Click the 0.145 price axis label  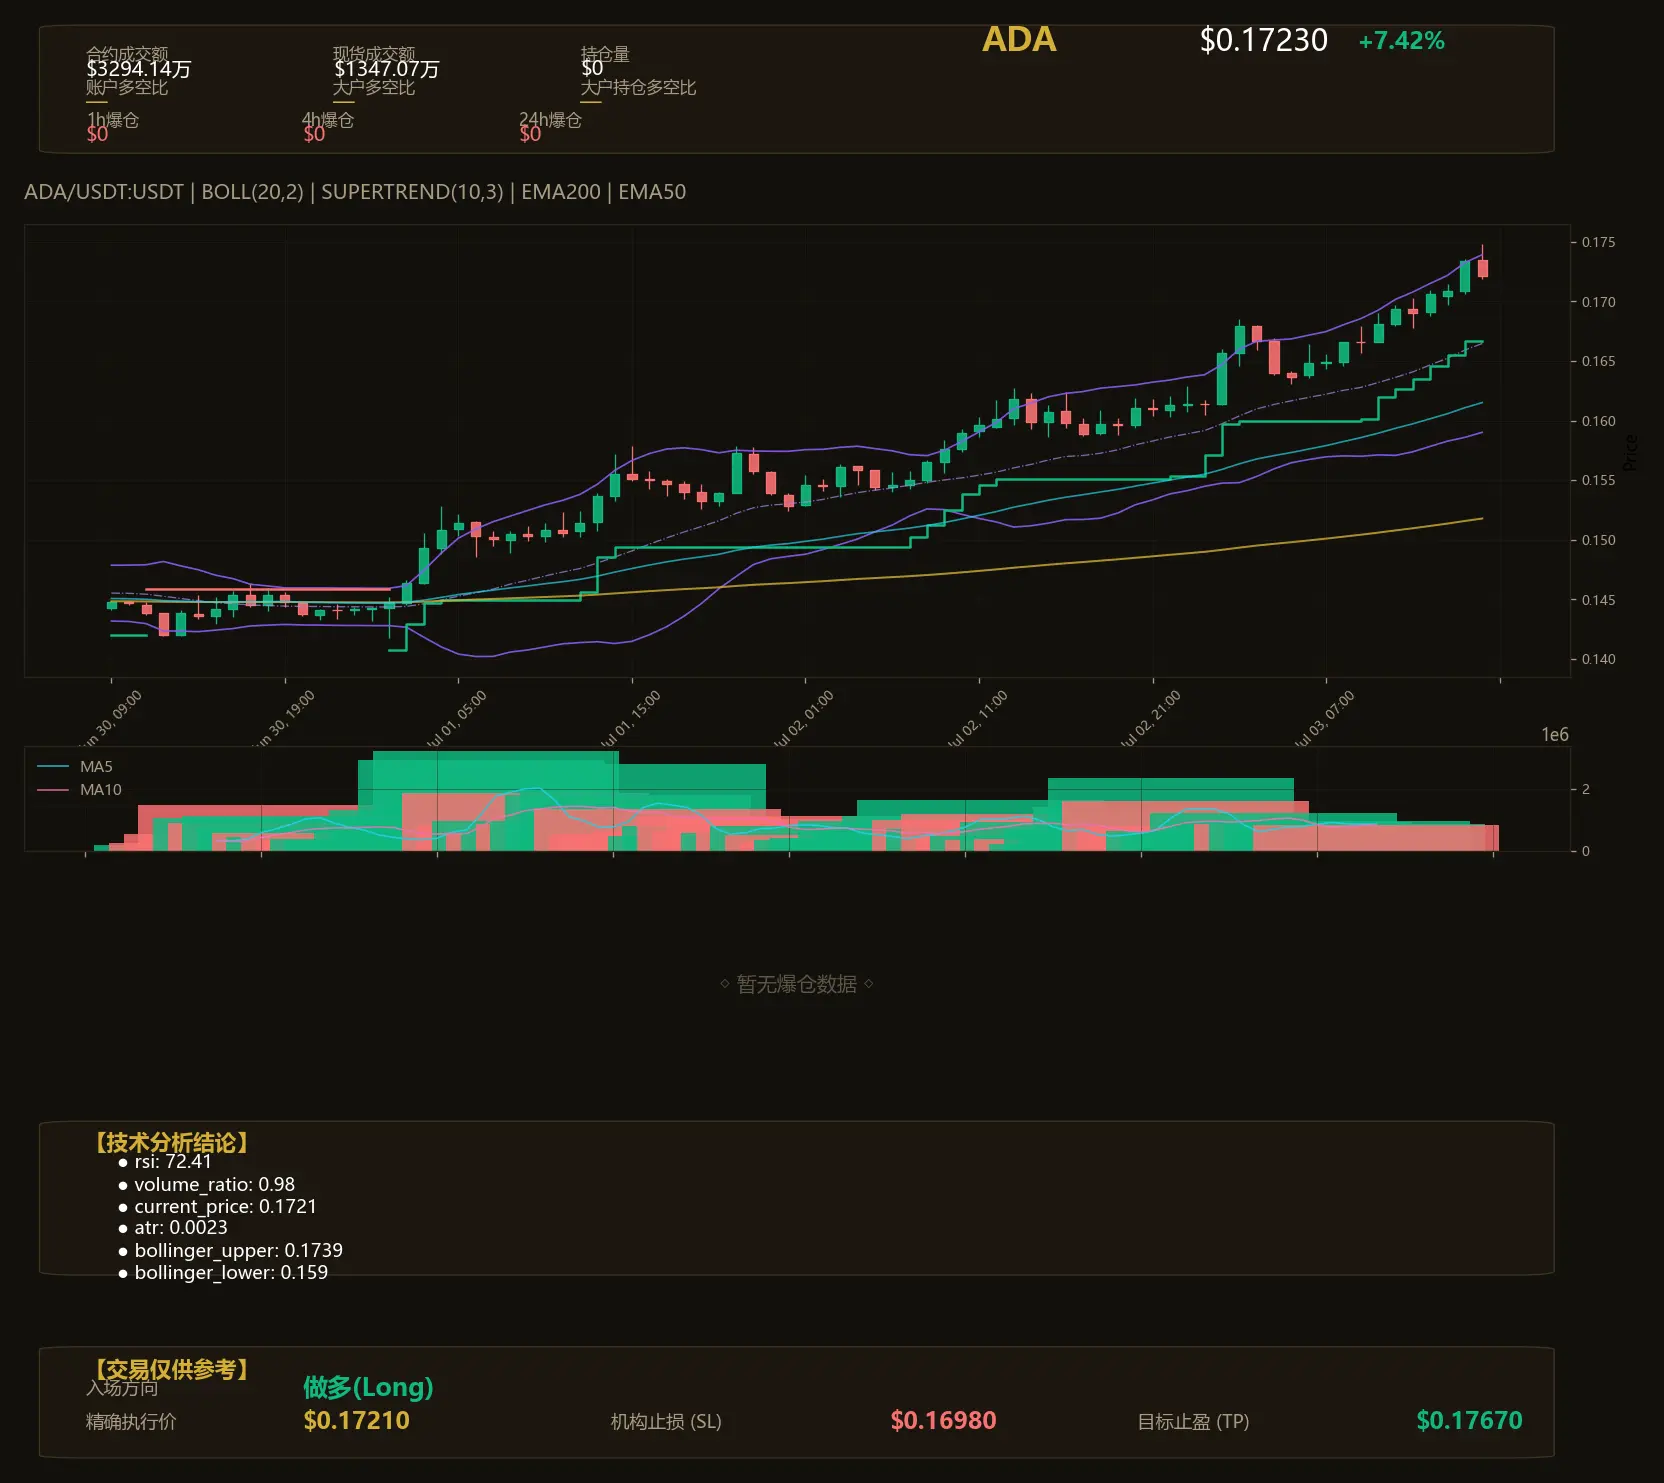pos(1598,600)
